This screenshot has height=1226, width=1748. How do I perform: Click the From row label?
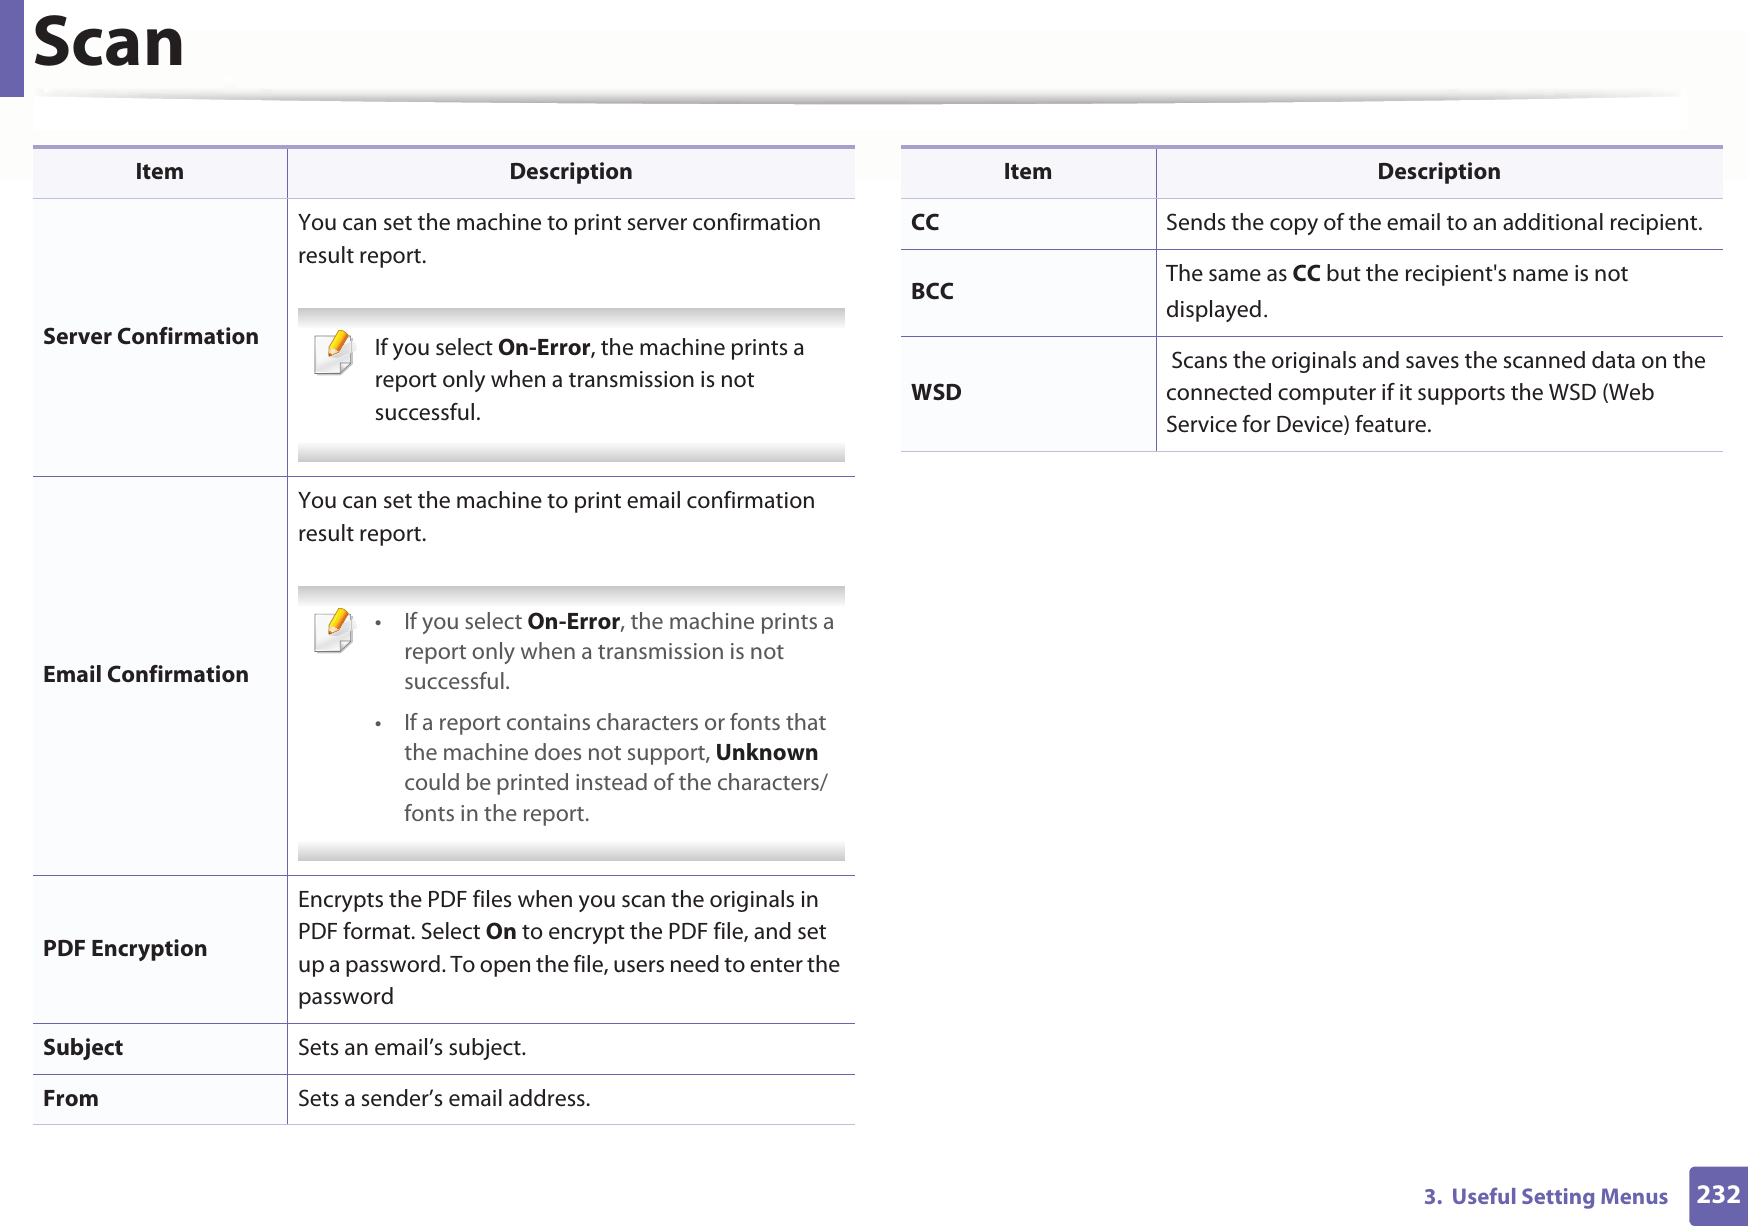(x=71, y=1099)
